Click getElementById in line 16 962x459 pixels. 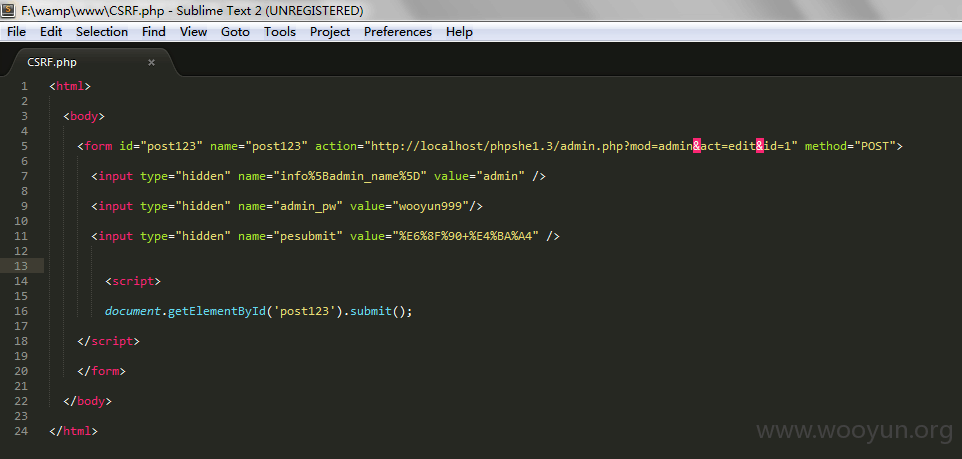tap(217, 311)
